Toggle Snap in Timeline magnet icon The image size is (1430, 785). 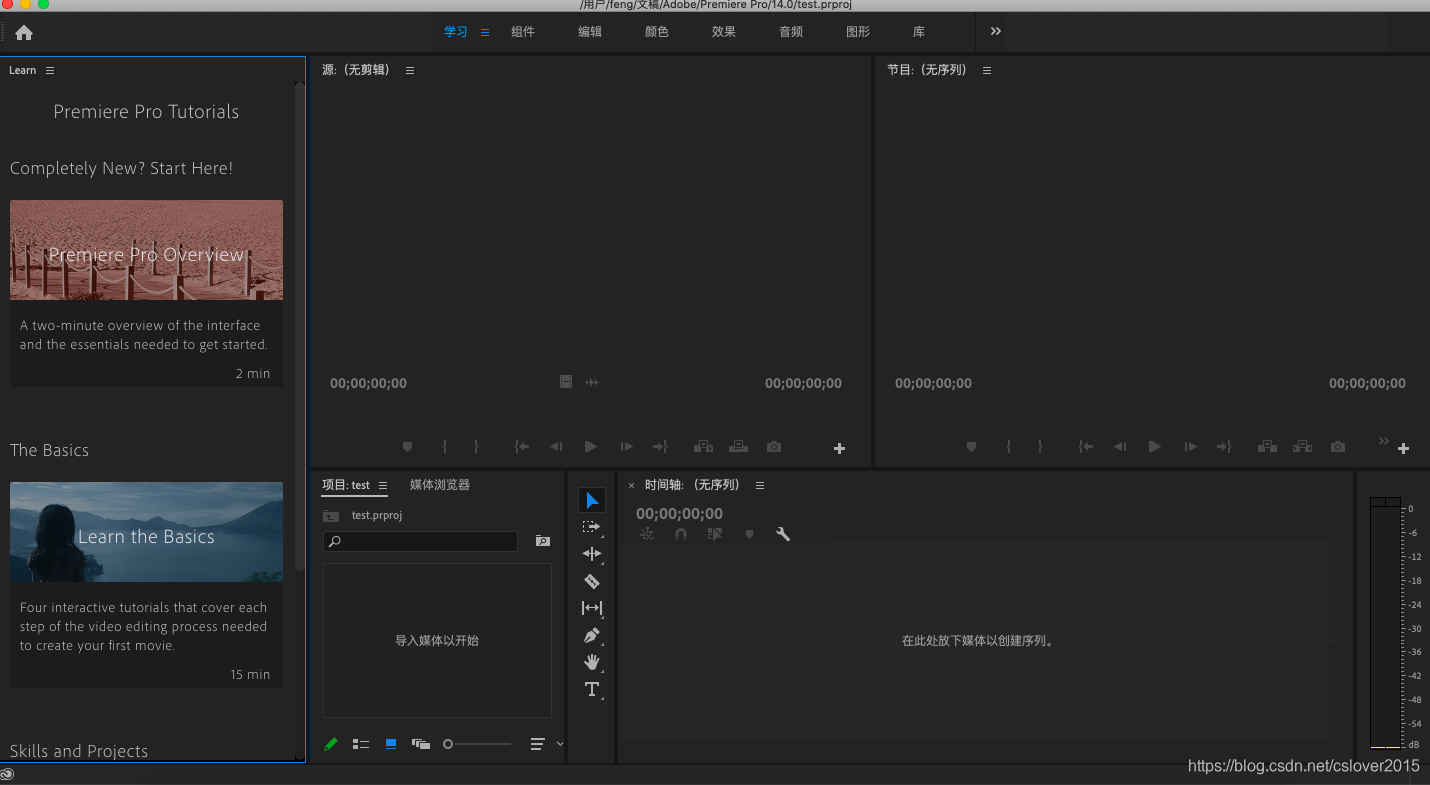coord(681,534)
